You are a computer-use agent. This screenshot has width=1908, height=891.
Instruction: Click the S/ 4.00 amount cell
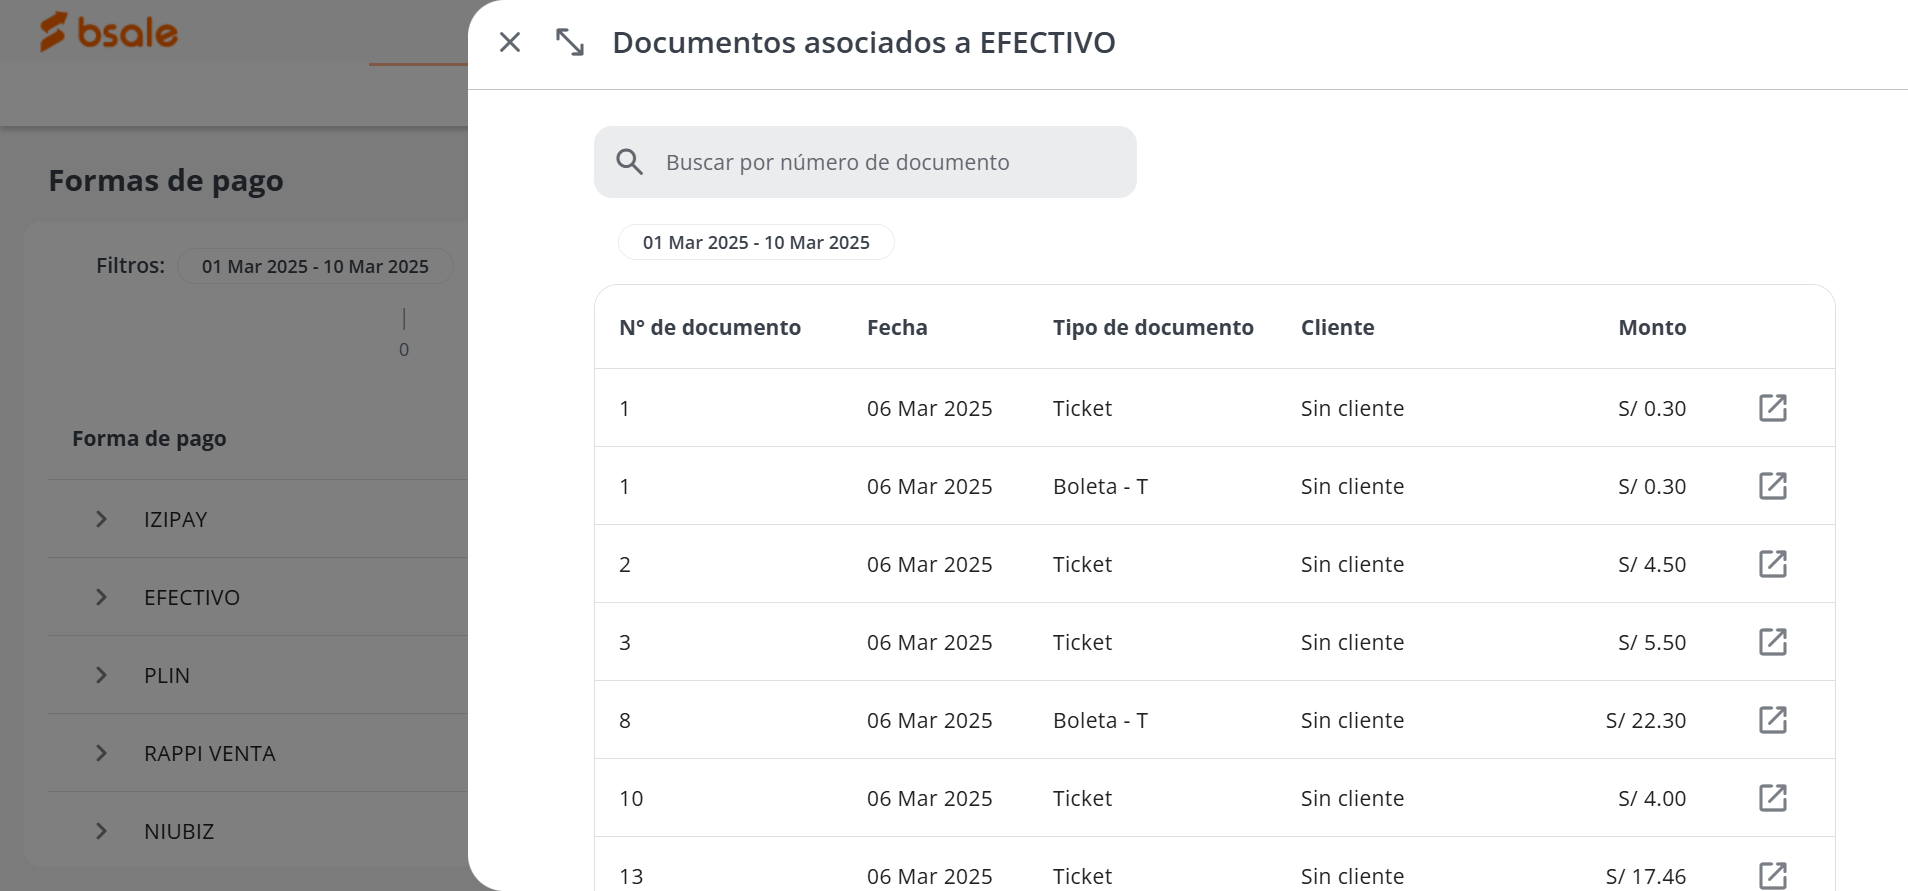(x=1652, y=798)
